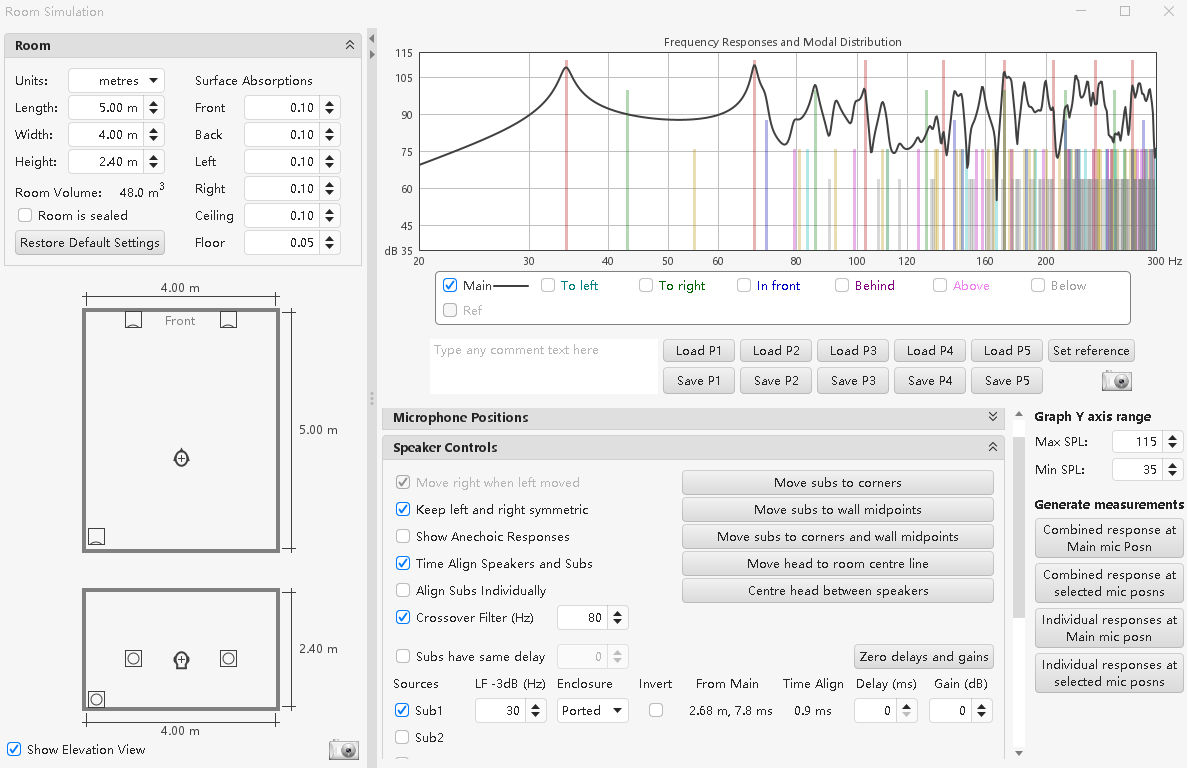Click the comment text field
Viewport: 1187px width, 768px height.
[544, 366]
